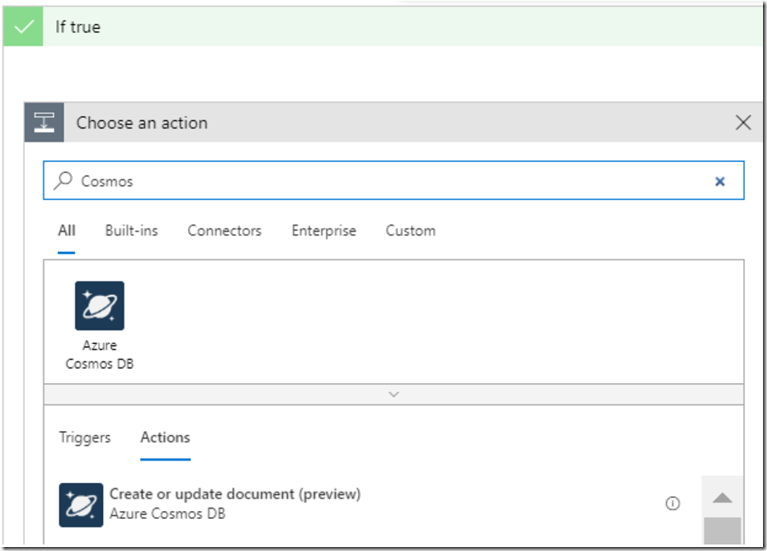Show info for Create or update document
Viewport: 767px width, 551px height.
coord(673,503)
